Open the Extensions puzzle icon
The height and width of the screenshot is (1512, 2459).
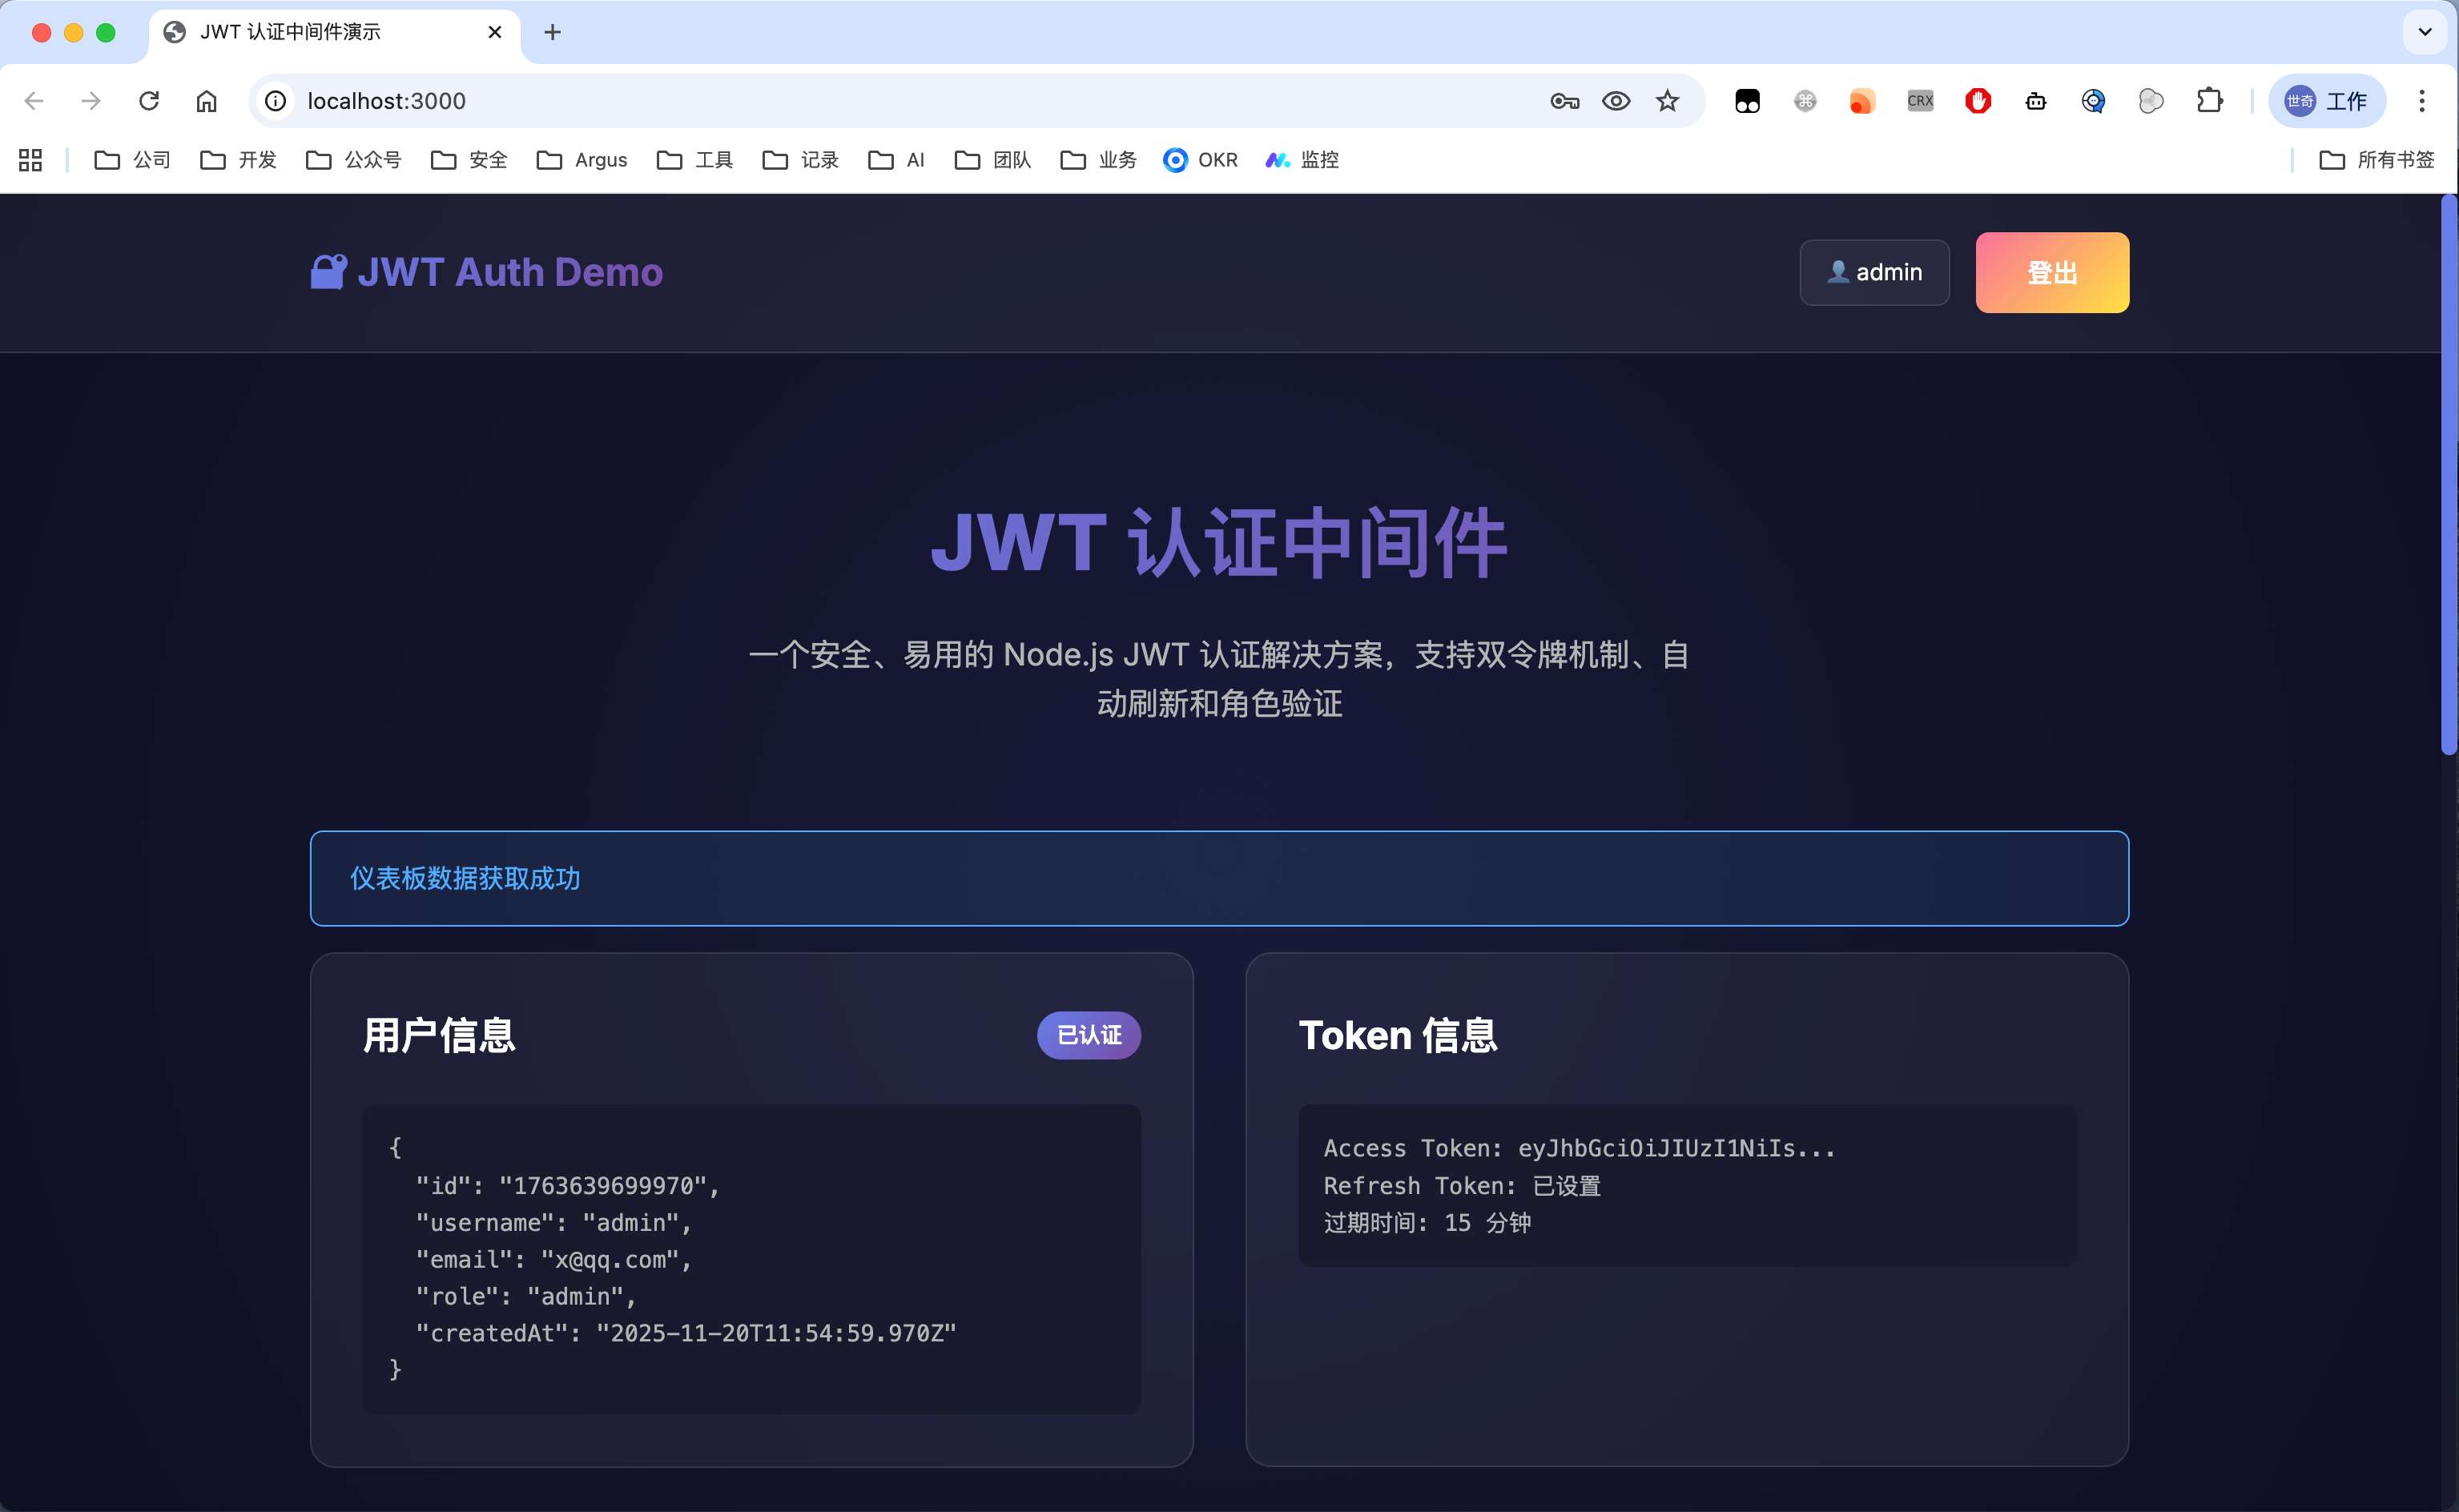tap(2209, 101)
